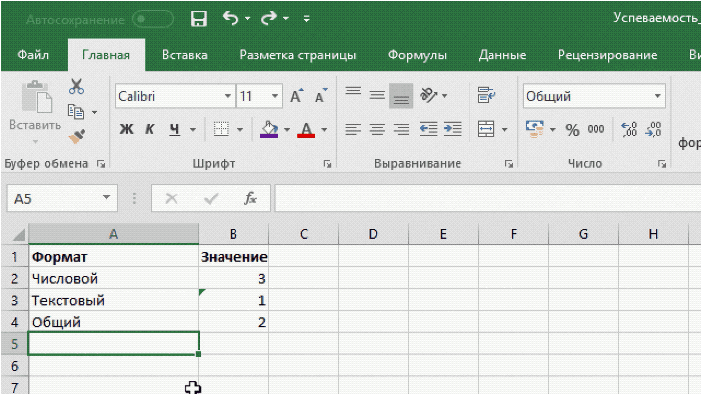The height and width of the screenshot is (395, 702).
Task: Apply red font color
Action: tap(306, 129)
